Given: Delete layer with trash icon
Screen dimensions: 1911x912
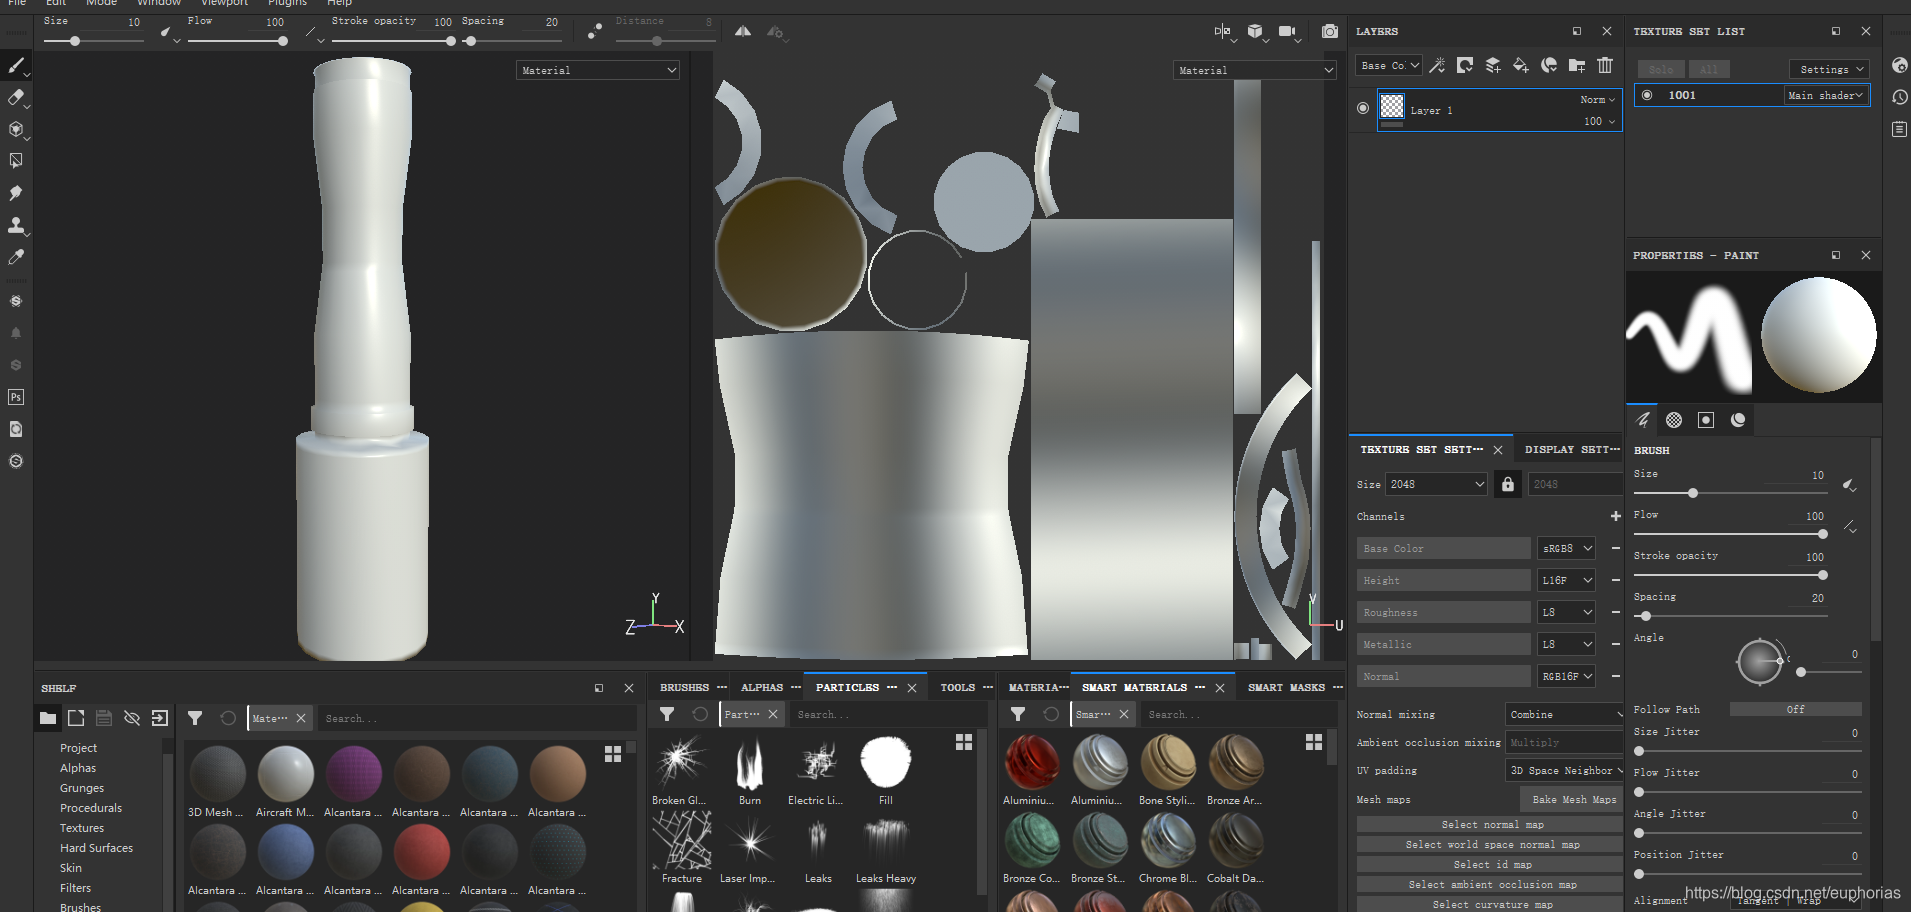Looking at the screenshot, I should pyautogui.click(x=1605, y=66).
